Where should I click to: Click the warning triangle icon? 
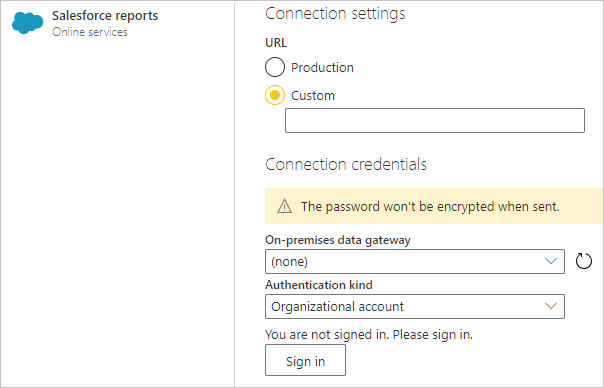tap(284, 206)
